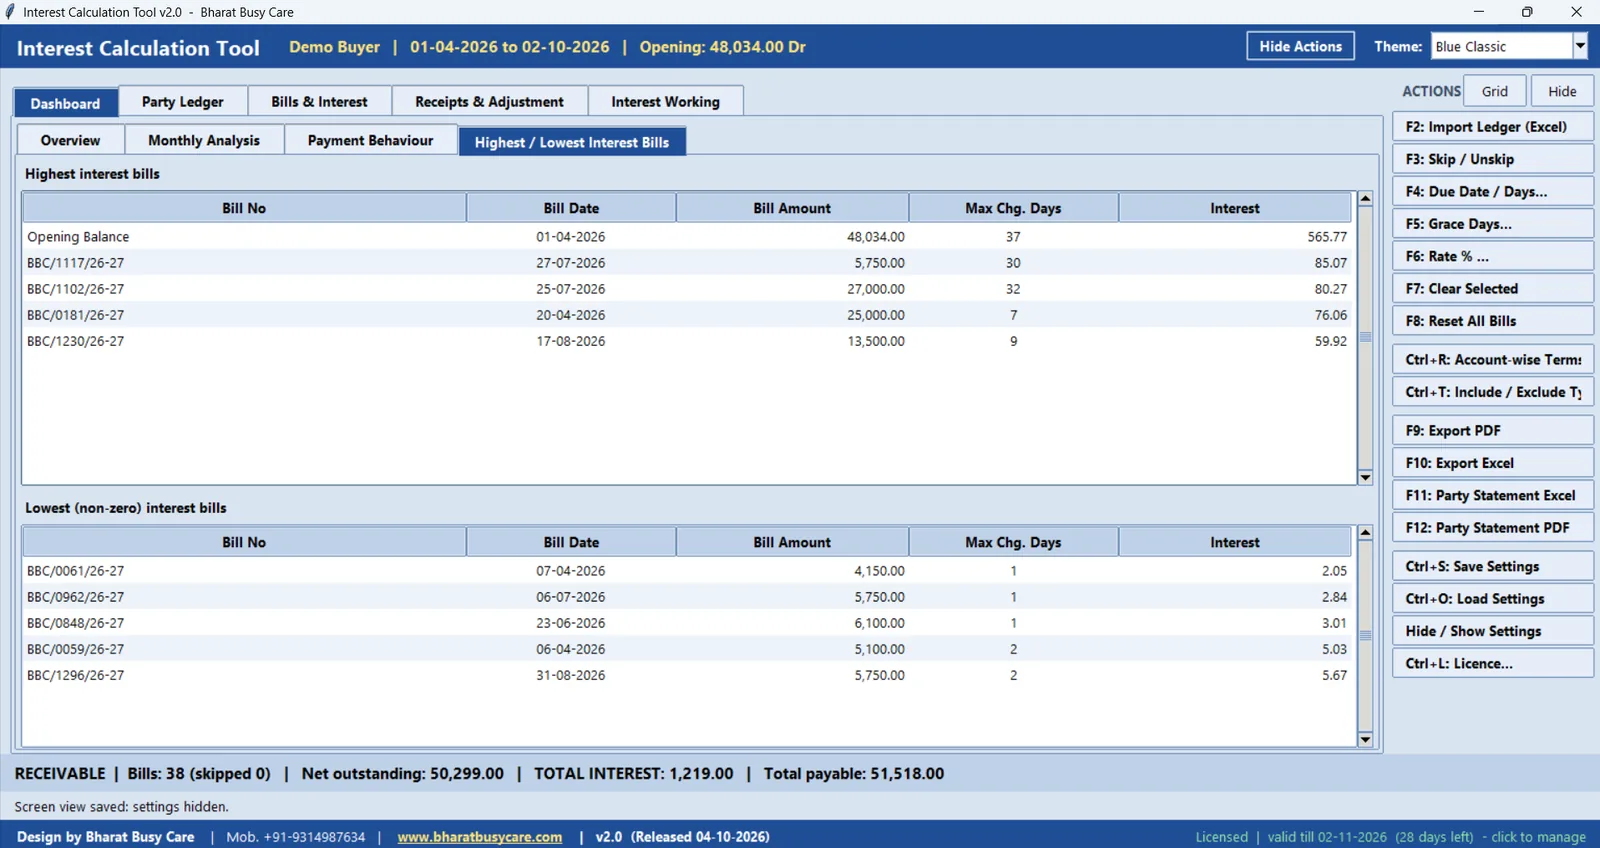
Task: Click F9: Export PDF button
Action: (1493, 431)
